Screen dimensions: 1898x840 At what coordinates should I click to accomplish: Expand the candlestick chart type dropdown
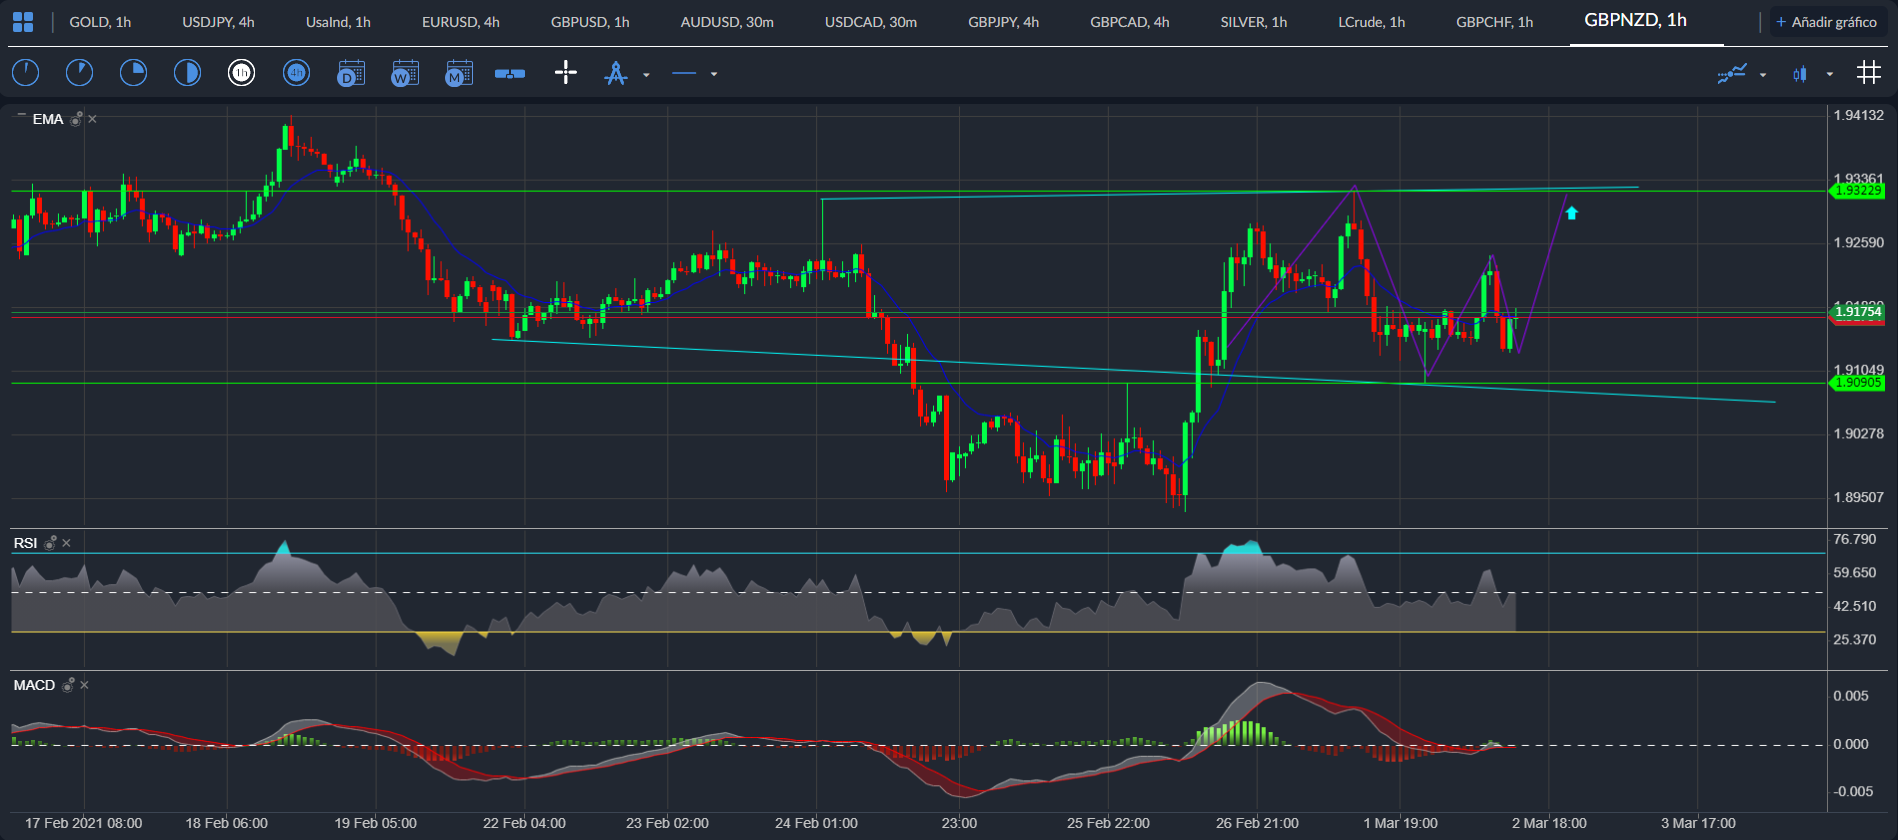point(1829,74)
